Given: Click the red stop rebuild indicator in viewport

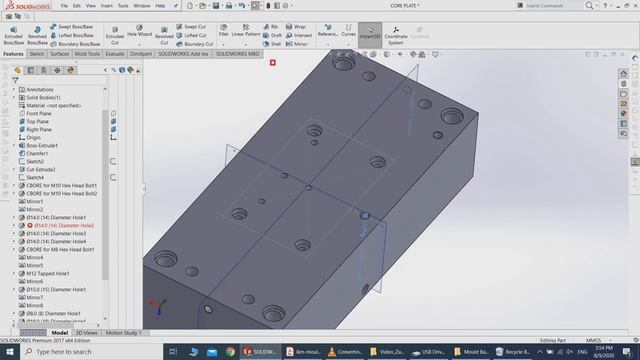Looking at the screenshot, I should (273, 62).
